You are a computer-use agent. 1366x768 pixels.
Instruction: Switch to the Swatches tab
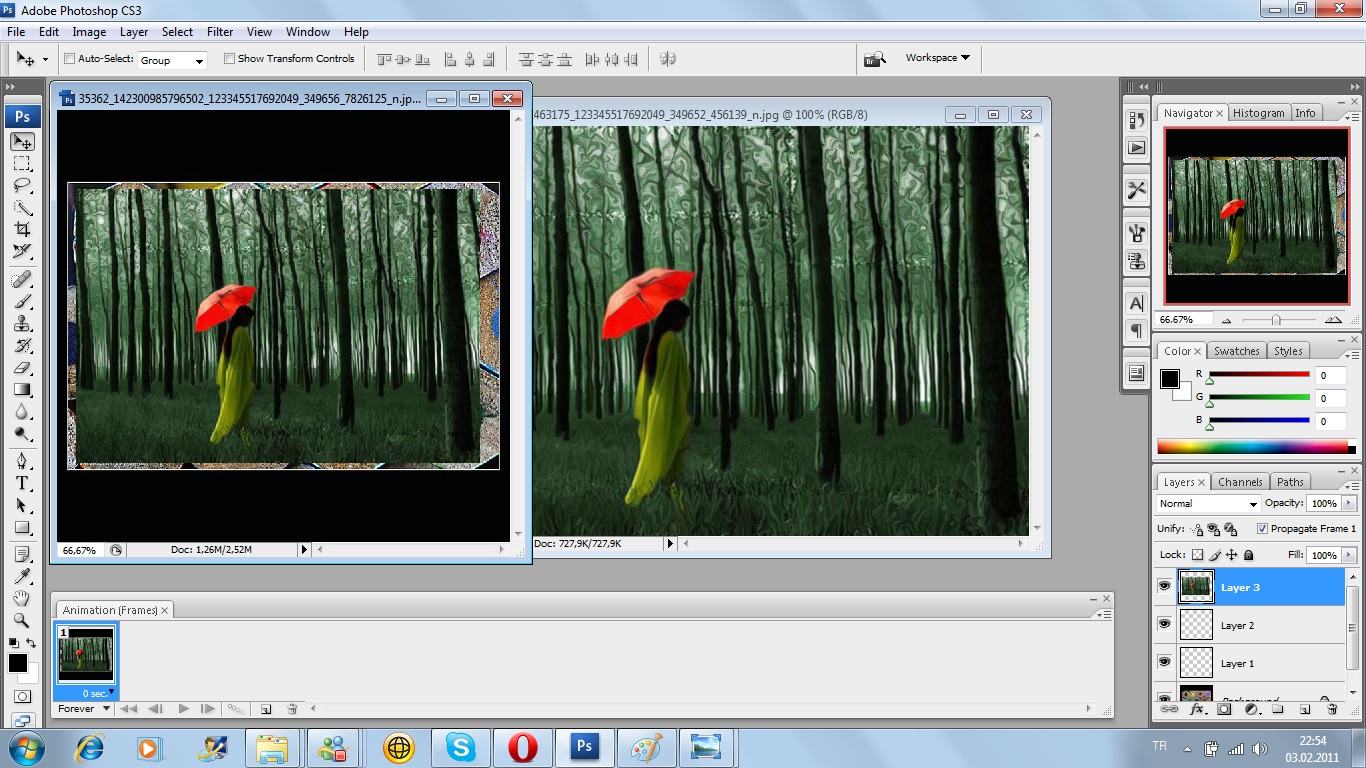1237,351
